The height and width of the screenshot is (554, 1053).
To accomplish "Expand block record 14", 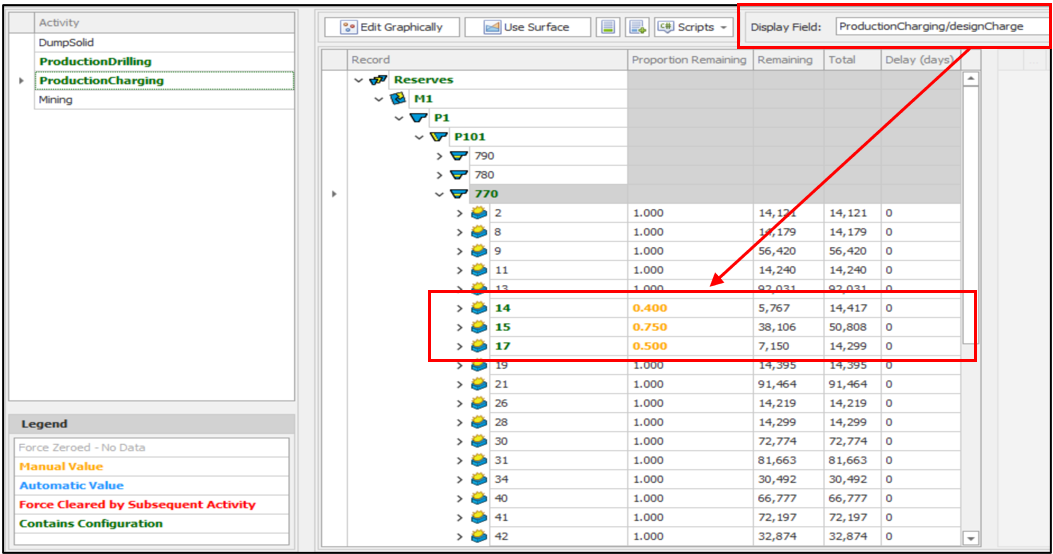I will coord(460,308).
